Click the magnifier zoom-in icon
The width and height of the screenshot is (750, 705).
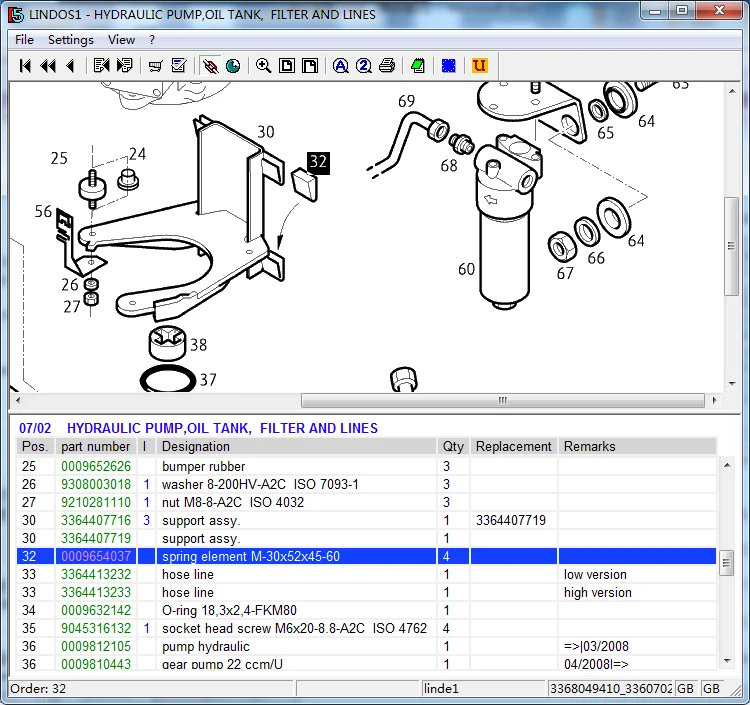click(263, 66)
